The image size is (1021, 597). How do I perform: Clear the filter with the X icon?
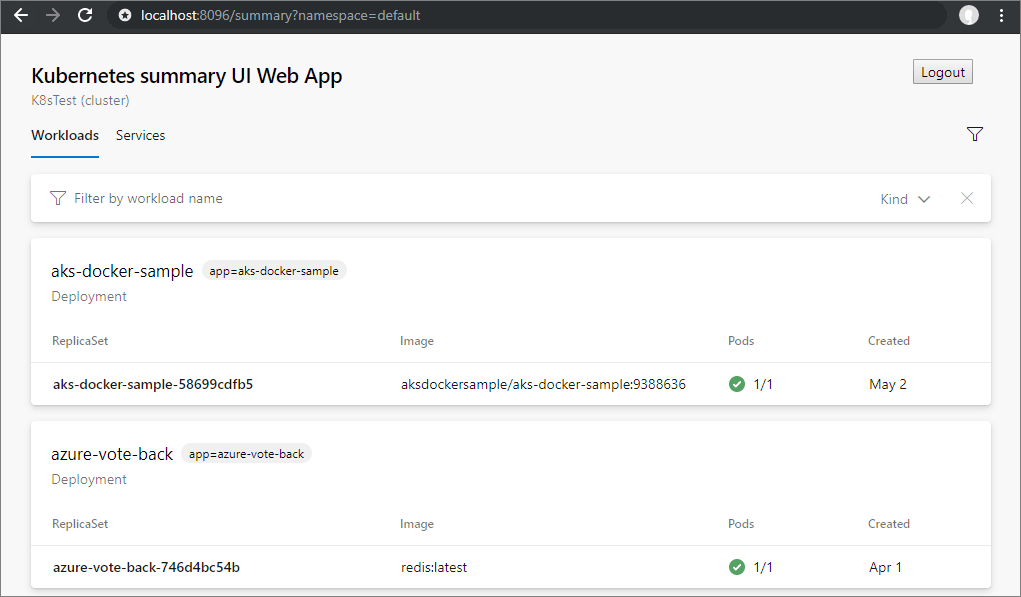pyautogui.click(x=966, y=198)
